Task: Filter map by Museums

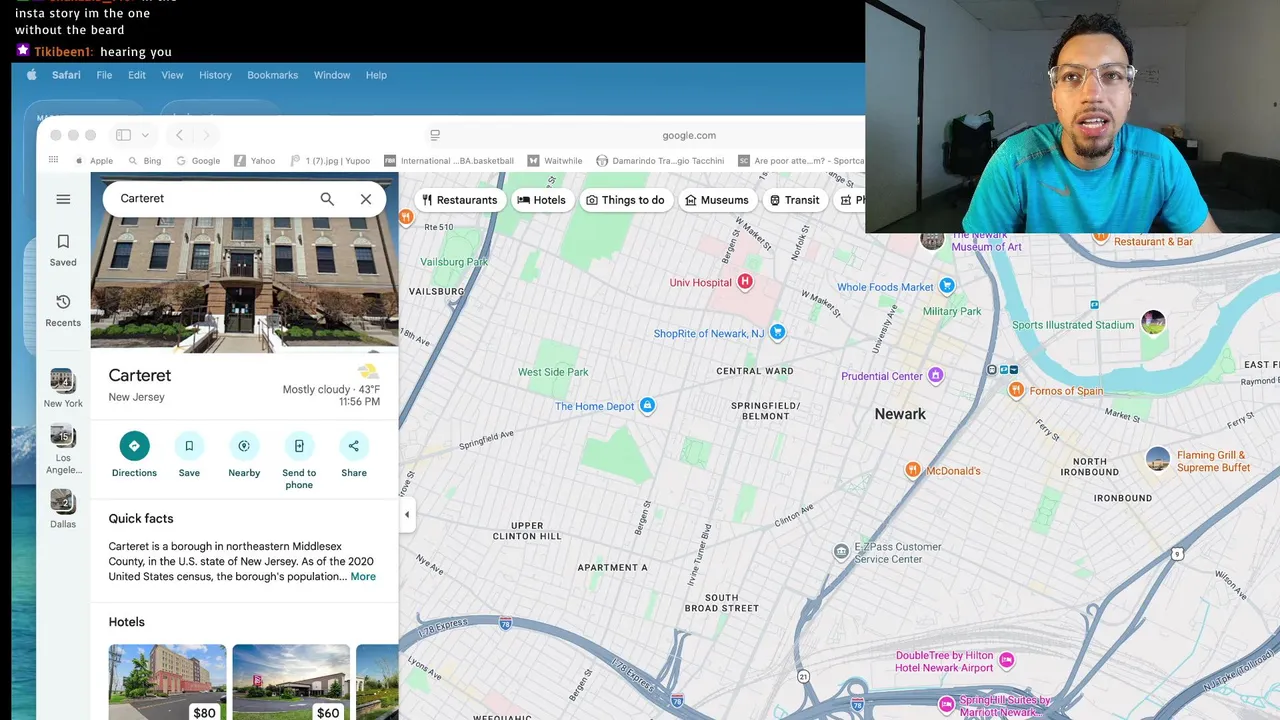Action: pyautogui.click(x=716, y=200)
